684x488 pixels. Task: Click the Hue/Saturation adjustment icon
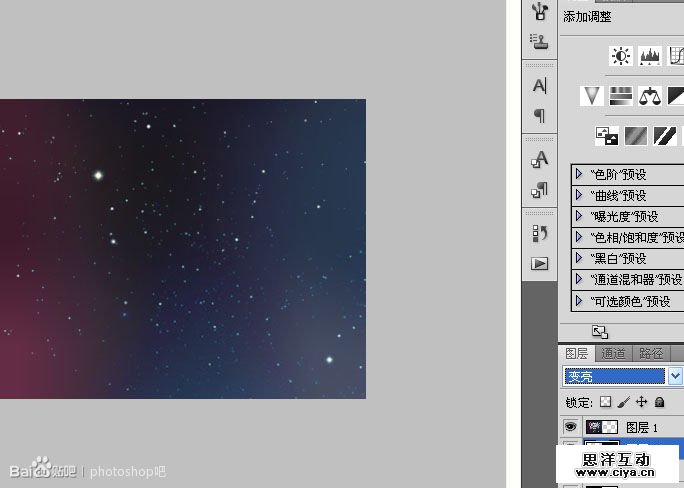pos(621,95)
